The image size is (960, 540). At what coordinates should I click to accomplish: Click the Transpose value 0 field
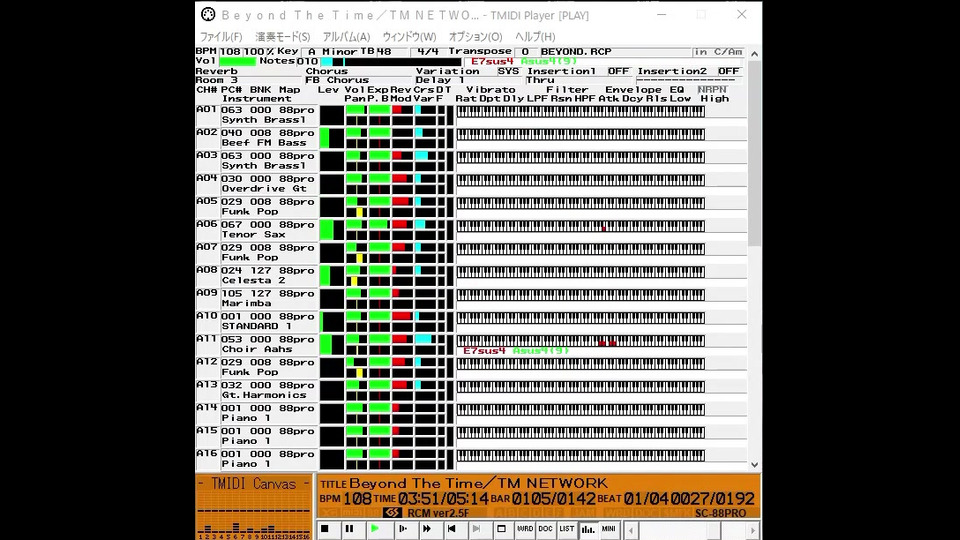point(525,51)
